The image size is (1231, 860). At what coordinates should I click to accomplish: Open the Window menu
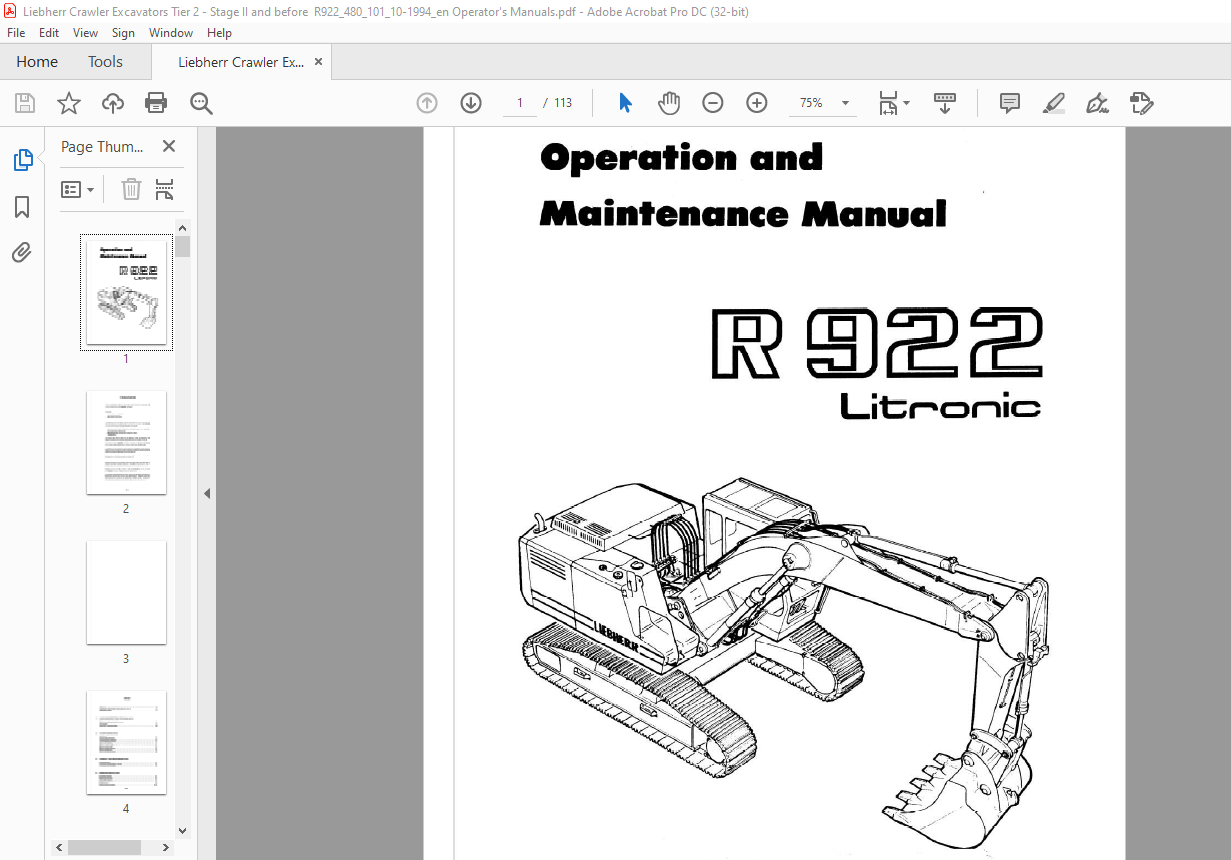171,33
